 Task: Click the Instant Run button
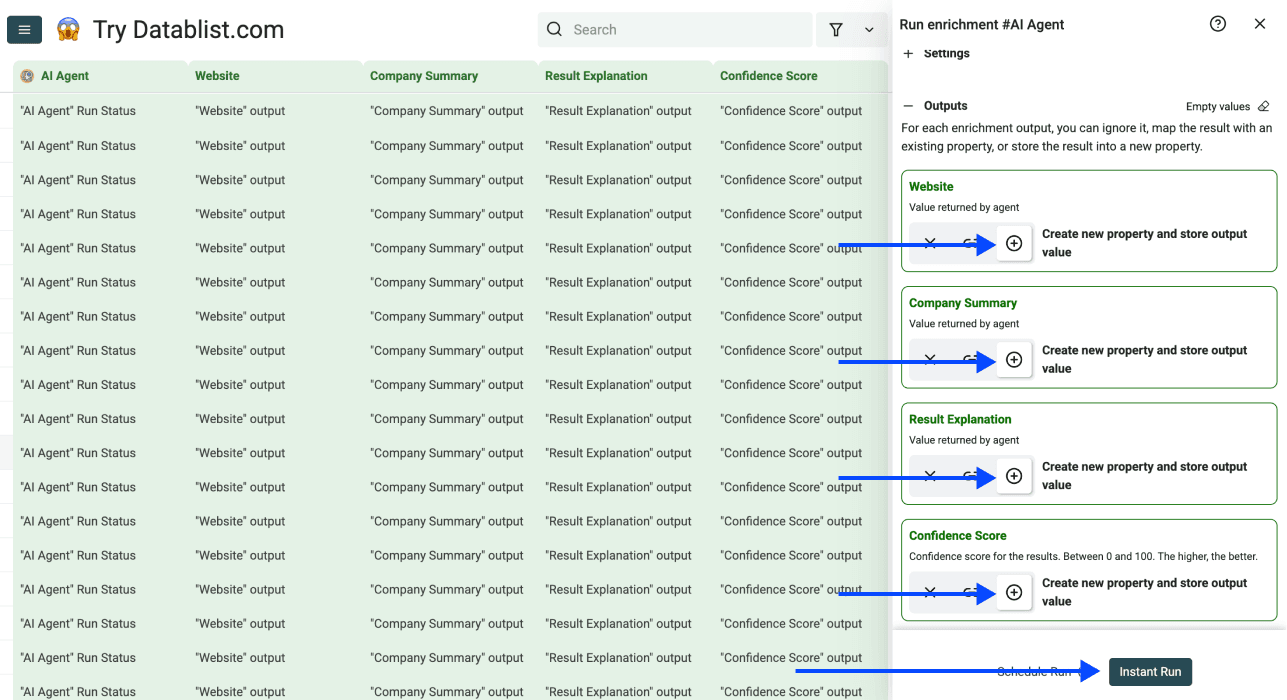tap(1150, 671)
